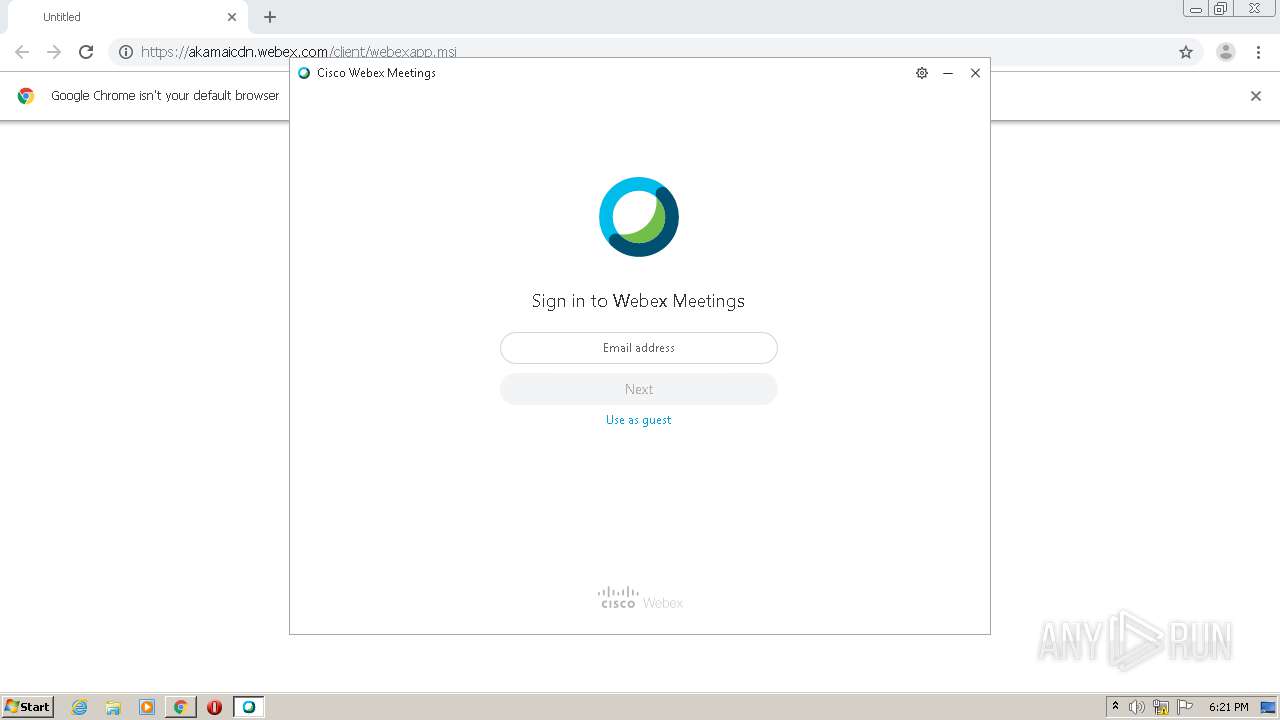Reload the Chrome page
This screenshot has width=1280, height=720.
click(86, 52)
